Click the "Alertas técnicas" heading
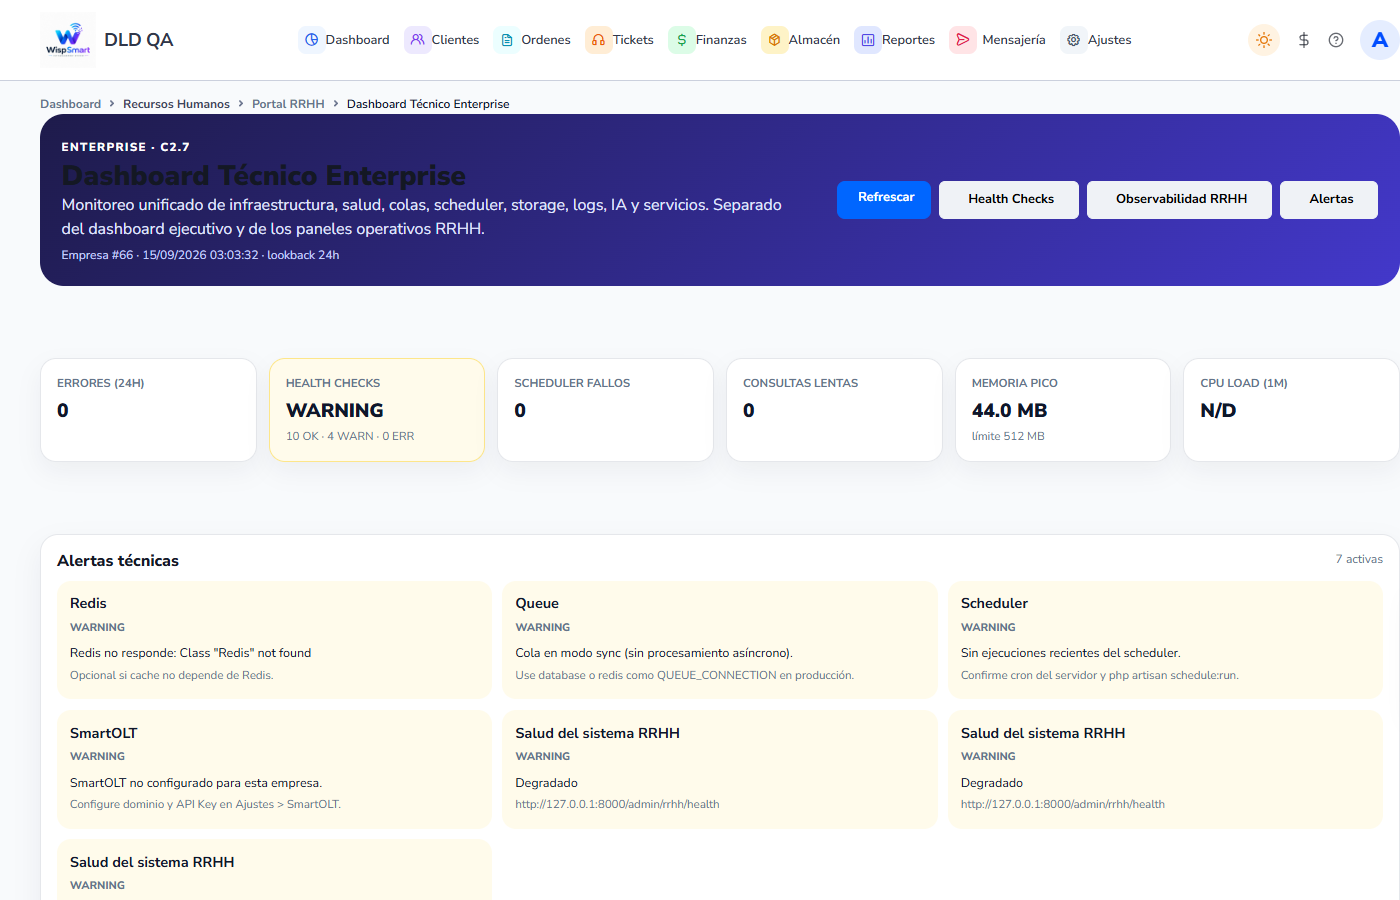Image resolution: width=1400 pixels, height=900 pixels. (x=118, y=561)
